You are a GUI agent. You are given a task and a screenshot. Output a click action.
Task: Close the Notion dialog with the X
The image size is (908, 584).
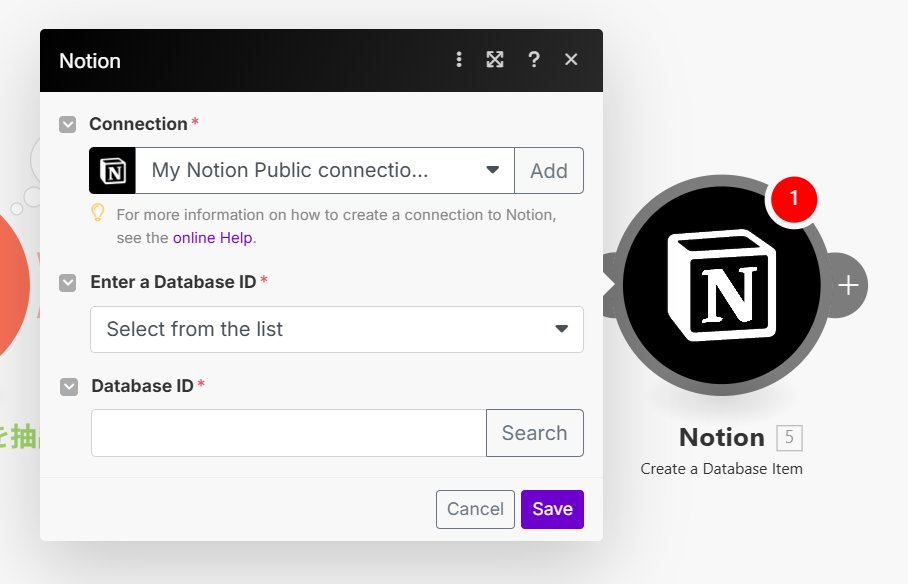(x=571, y=60)
